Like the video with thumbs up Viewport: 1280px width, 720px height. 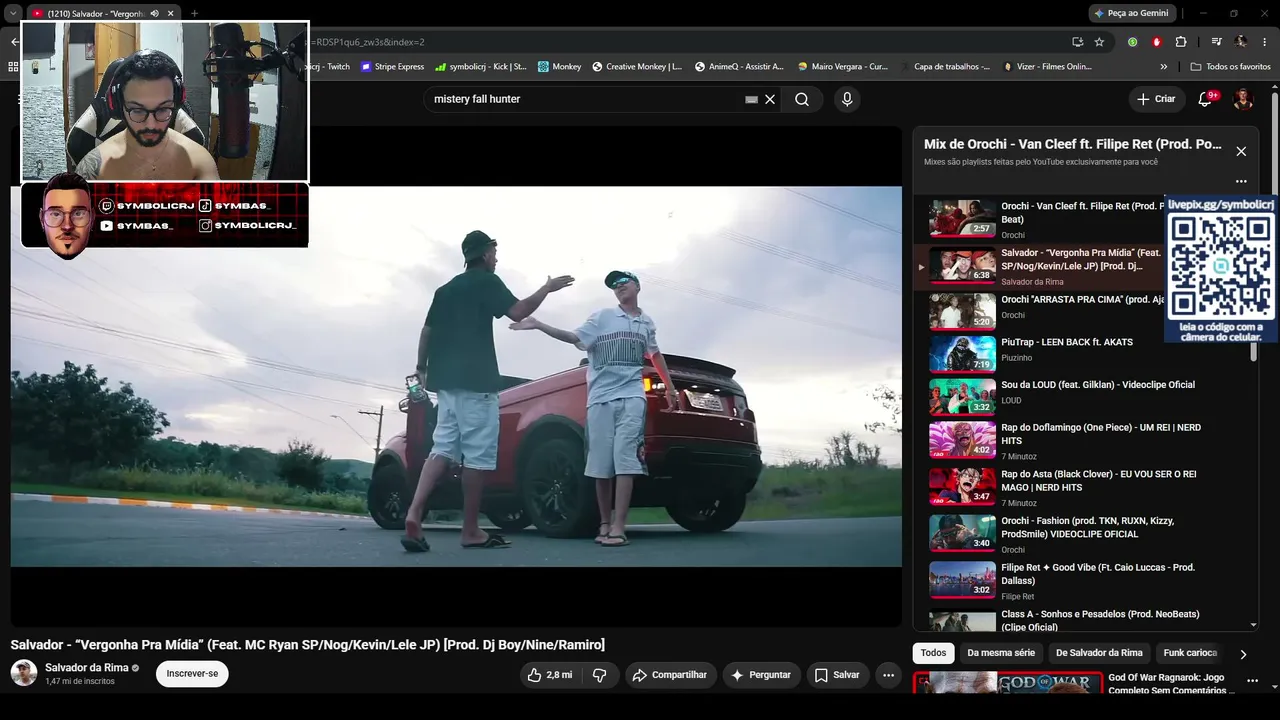[549, 675]
